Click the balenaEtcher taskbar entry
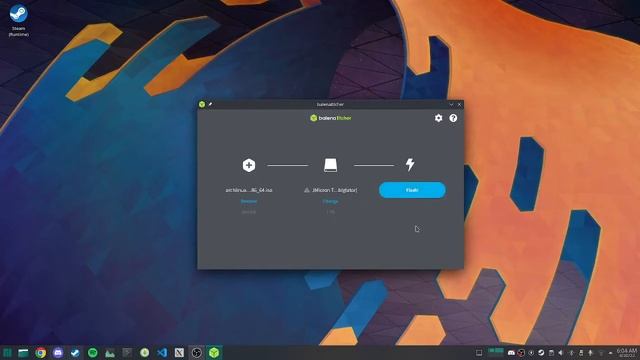 (x=214, y=353)
